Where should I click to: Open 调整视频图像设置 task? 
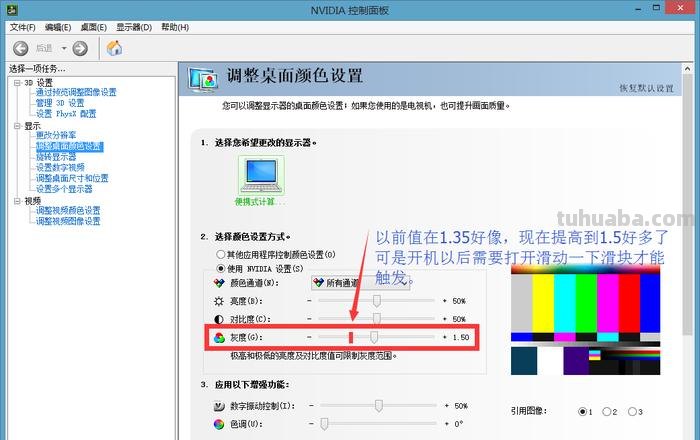point(68,221)
